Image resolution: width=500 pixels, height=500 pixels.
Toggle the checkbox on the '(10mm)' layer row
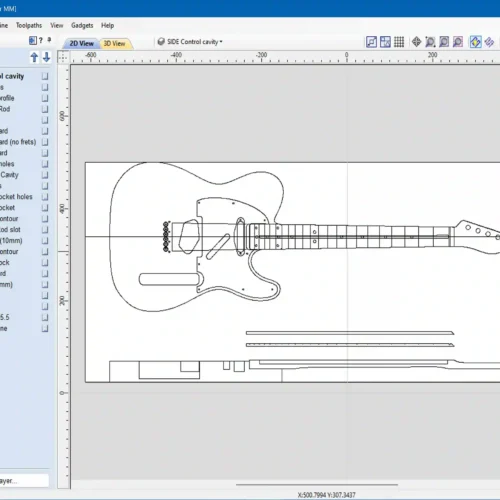45,241
